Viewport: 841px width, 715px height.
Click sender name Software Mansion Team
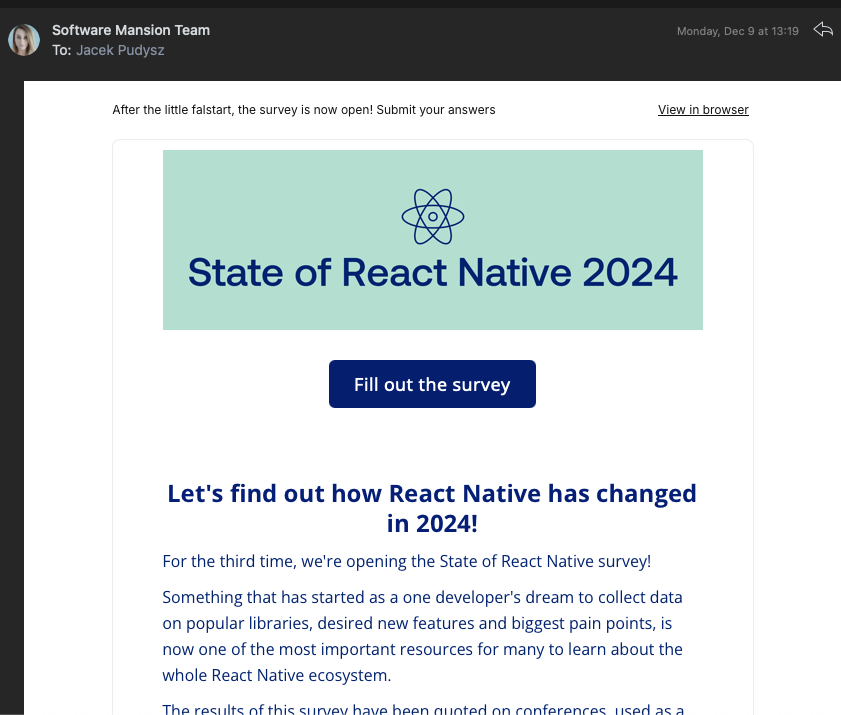131,31
